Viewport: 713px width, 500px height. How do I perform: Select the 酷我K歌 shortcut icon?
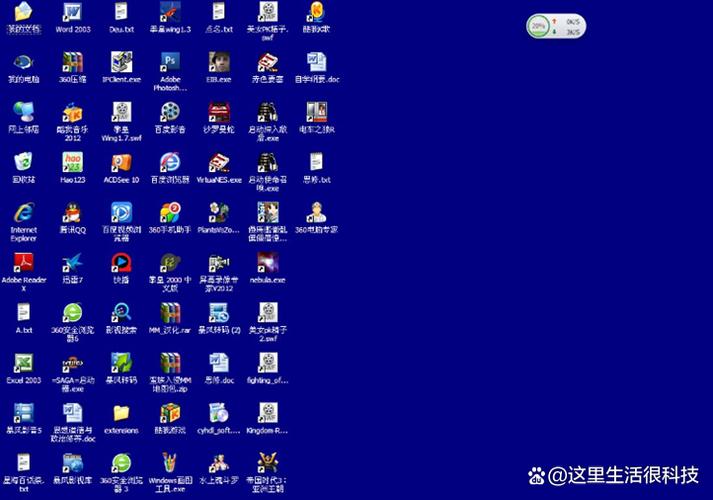tap(316, 12)
